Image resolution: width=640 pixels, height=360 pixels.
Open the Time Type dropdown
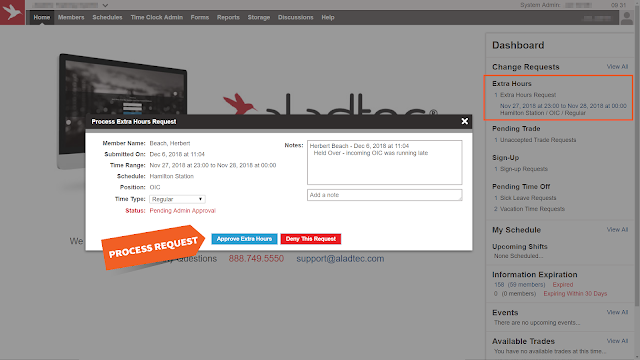(x=177, y=199)
